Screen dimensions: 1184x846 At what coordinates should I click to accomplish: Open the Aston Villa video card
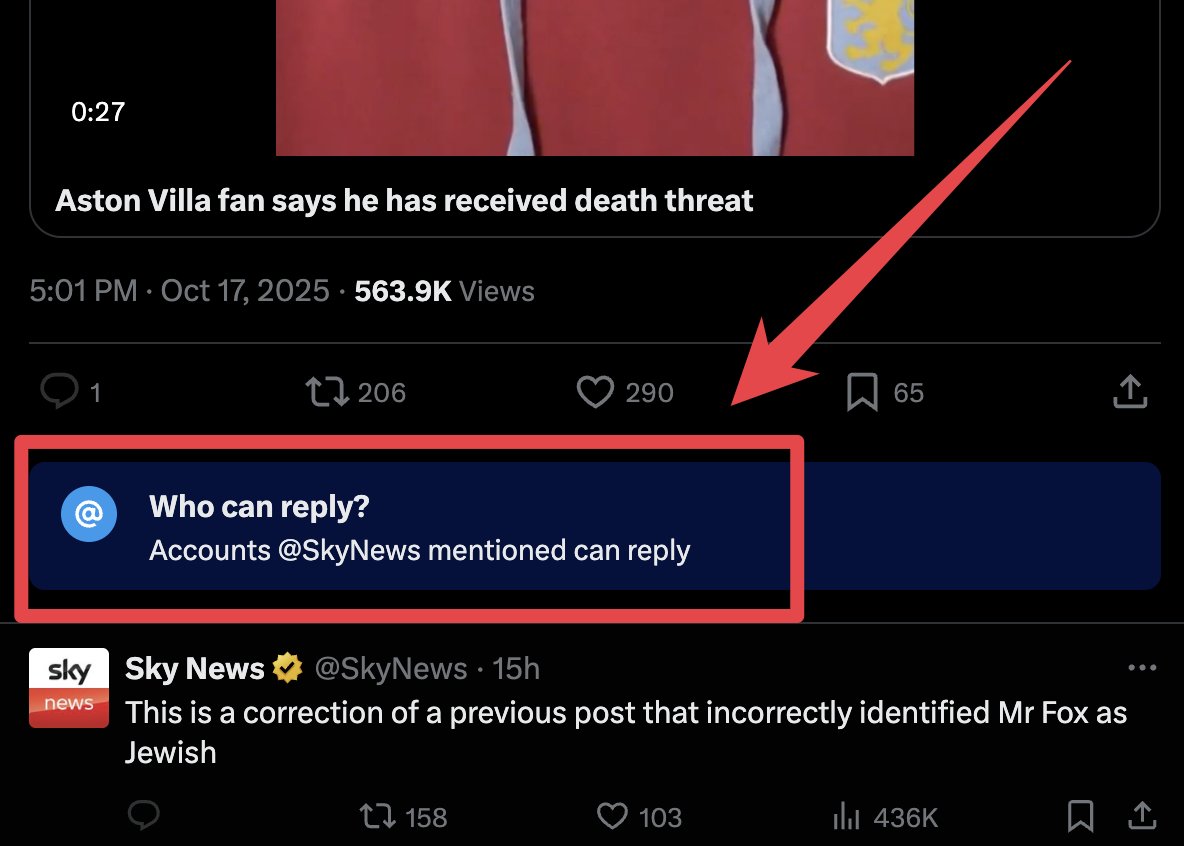tap(594, 113)
